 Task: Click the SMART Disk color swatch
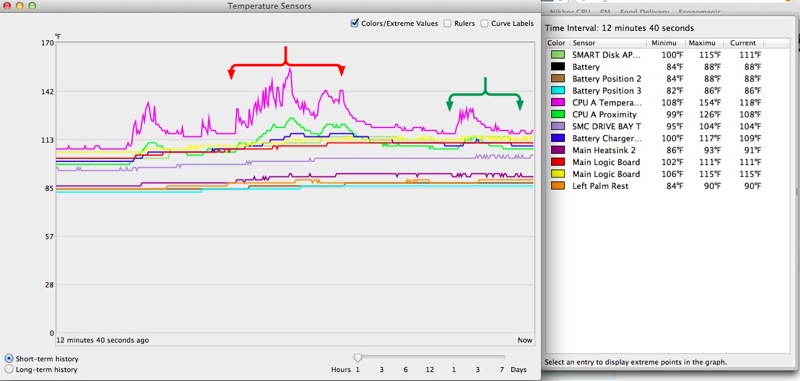558,55
